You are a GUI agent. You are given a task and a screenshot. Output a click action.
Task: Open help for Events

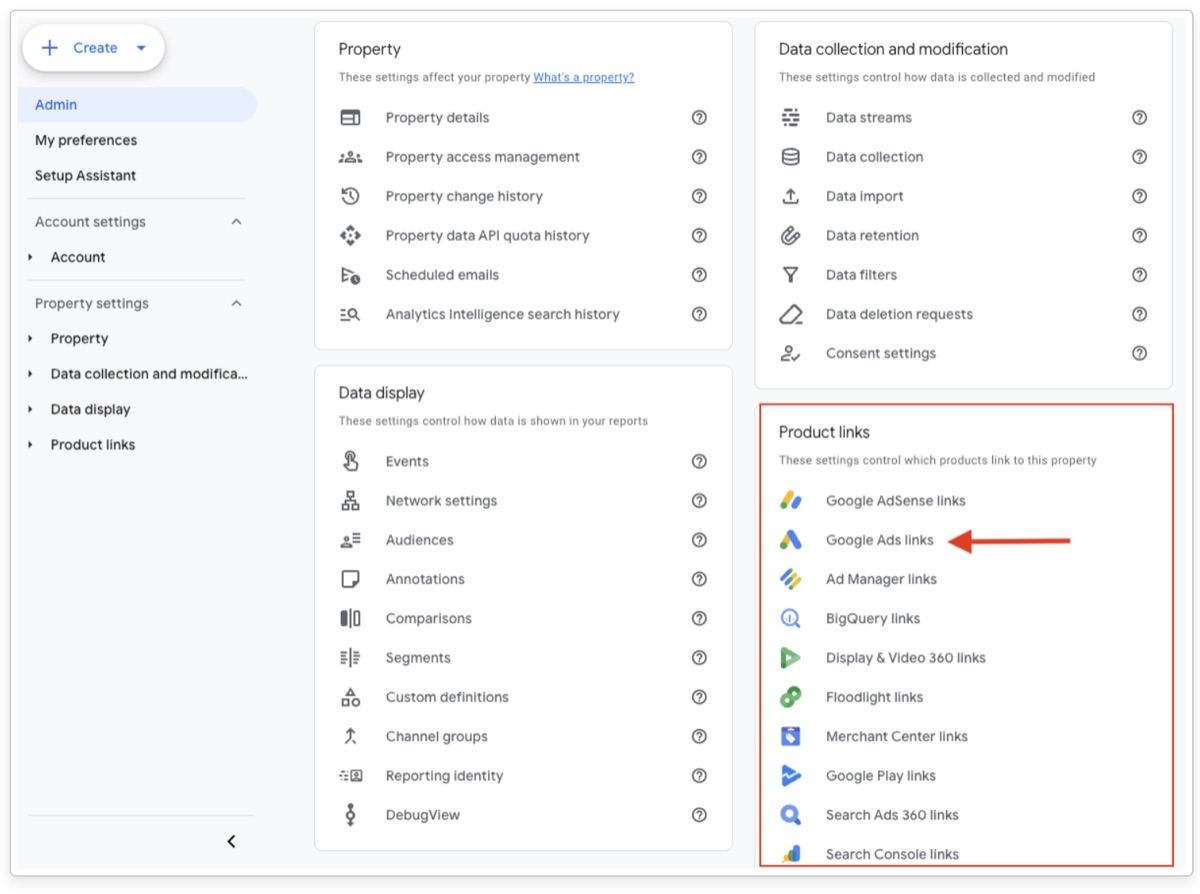pos(699,461)
